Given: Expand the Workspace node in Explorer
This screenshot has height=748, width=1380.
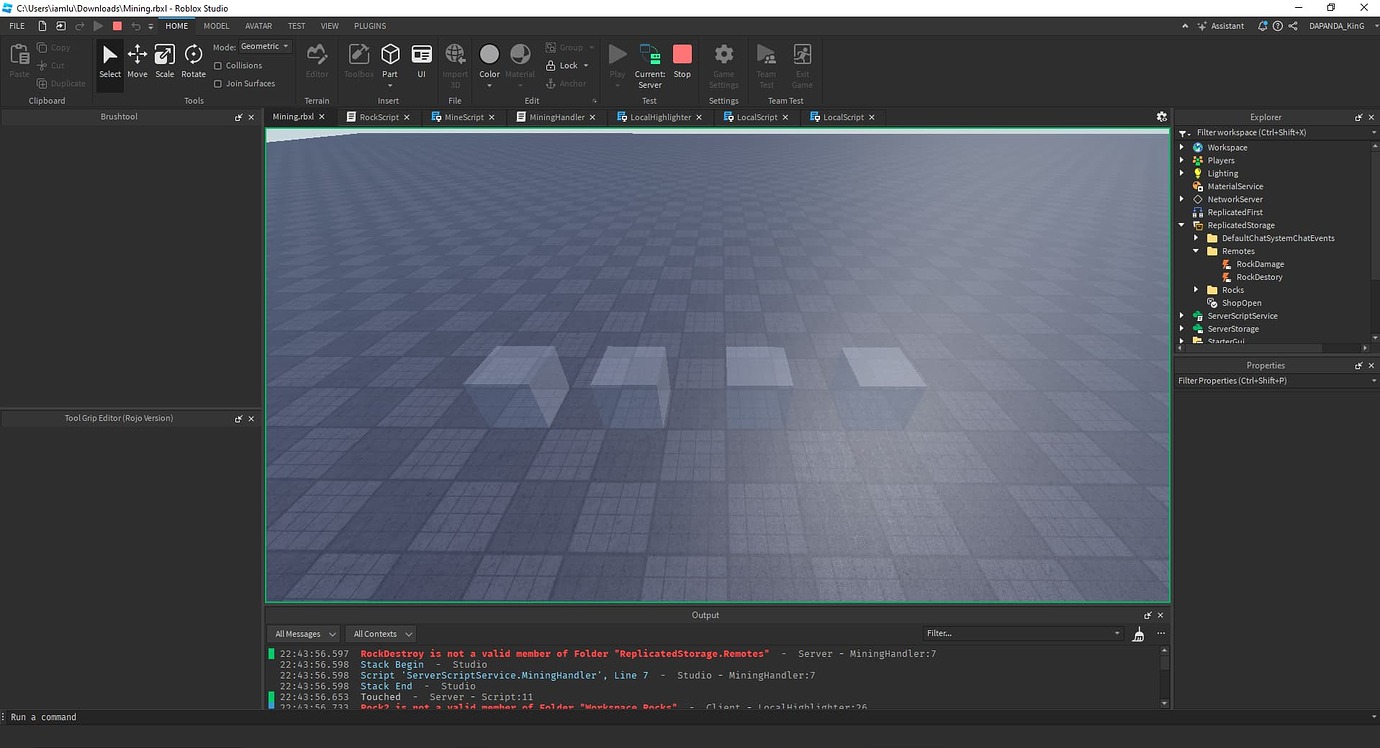Looking at the screenshot, I should click(x=1182, y=148).
